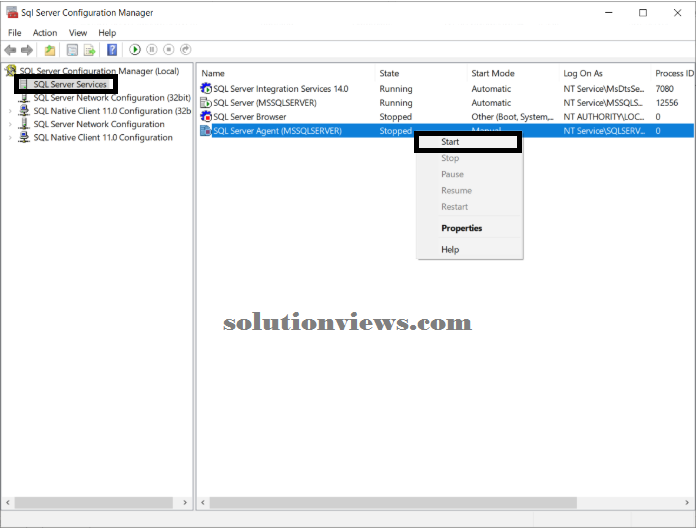Click the left pane's scroll-left arrow
This screenshot has width=697, height=528.
point(8,502)
